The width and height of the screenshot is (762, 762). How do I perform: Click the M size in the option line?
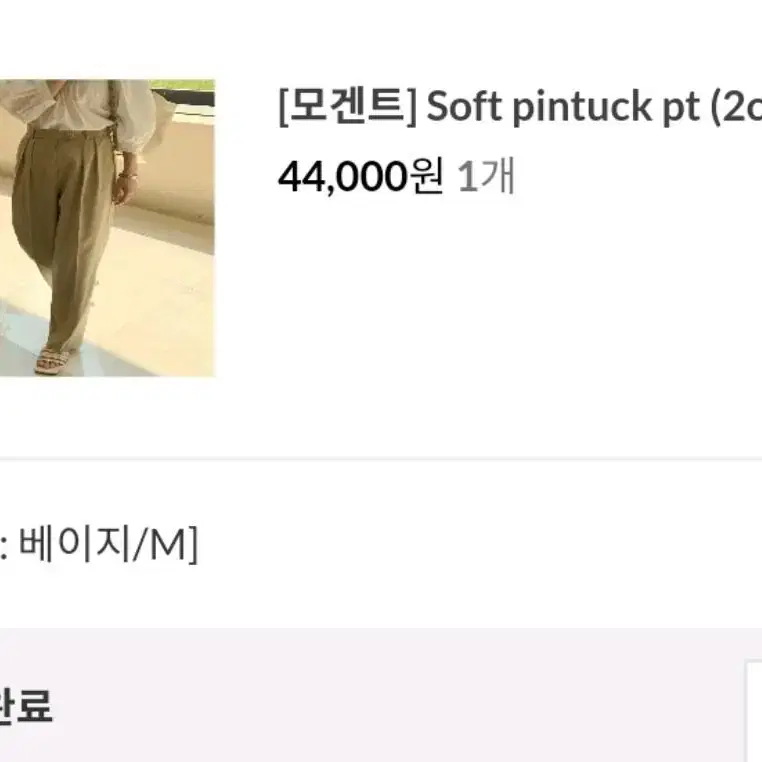(x=168, y=543)
